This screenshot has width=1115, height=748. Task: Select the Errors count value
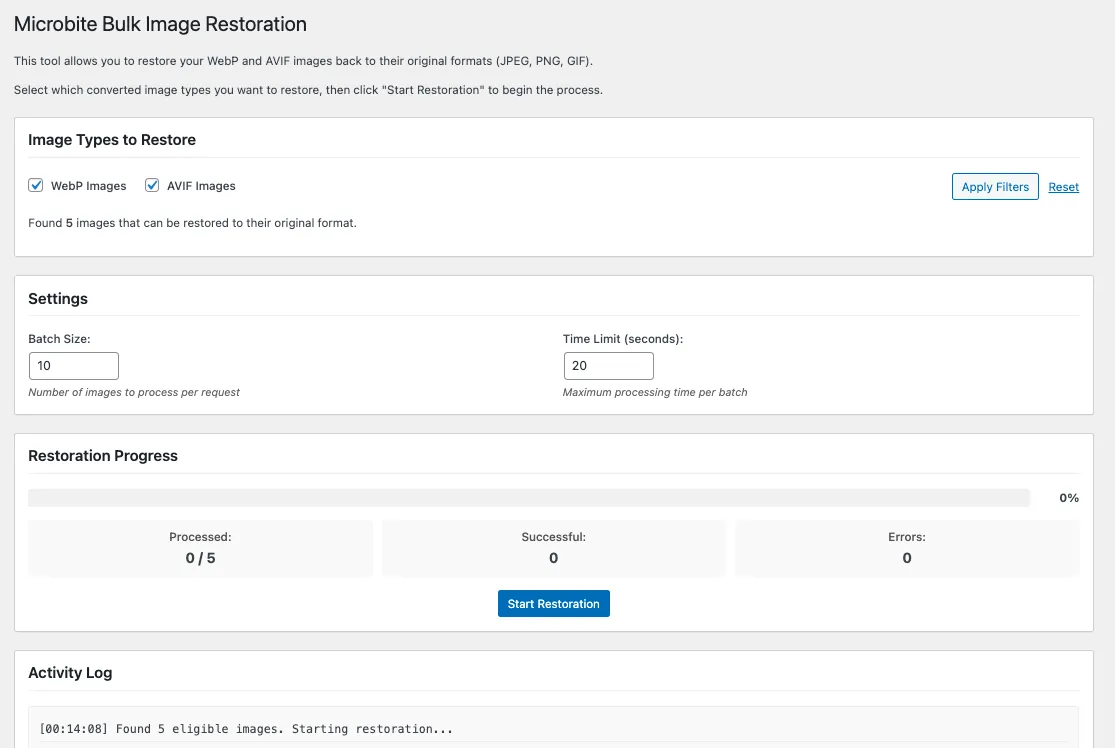[x=907, y=558]
